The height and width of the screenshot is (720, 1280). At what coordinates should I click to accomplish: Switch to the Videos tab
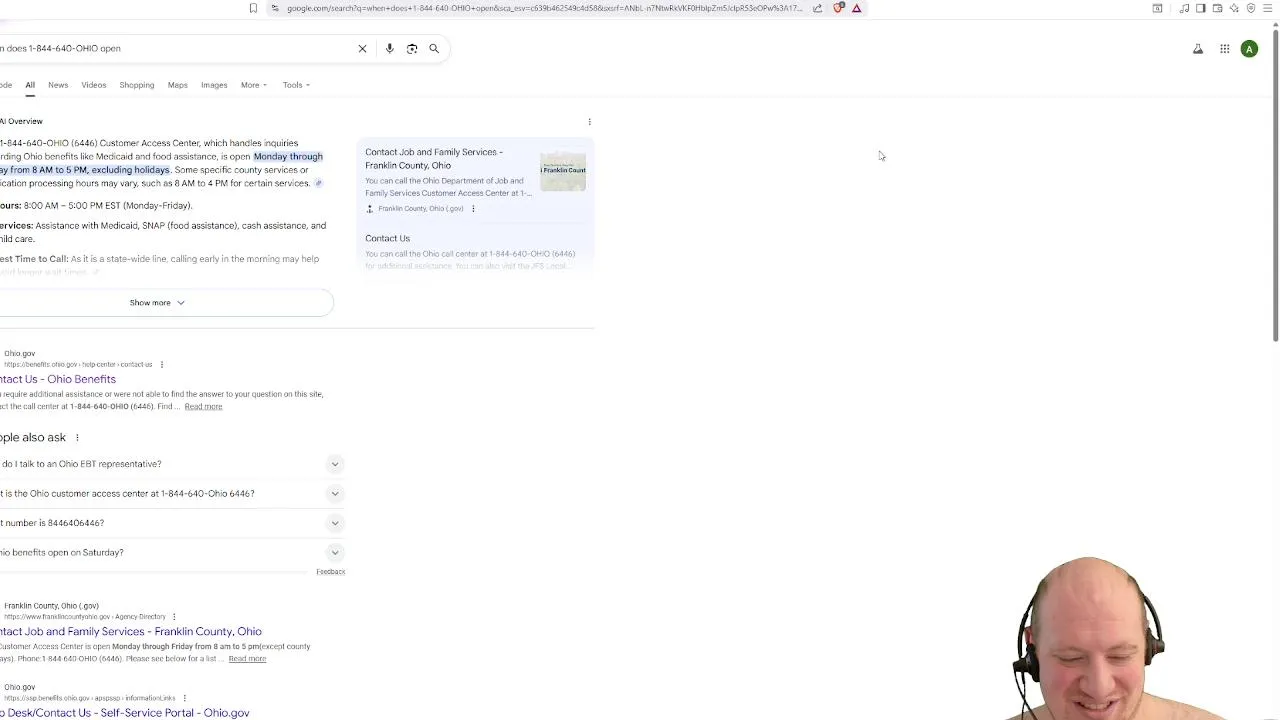[94, 85]
